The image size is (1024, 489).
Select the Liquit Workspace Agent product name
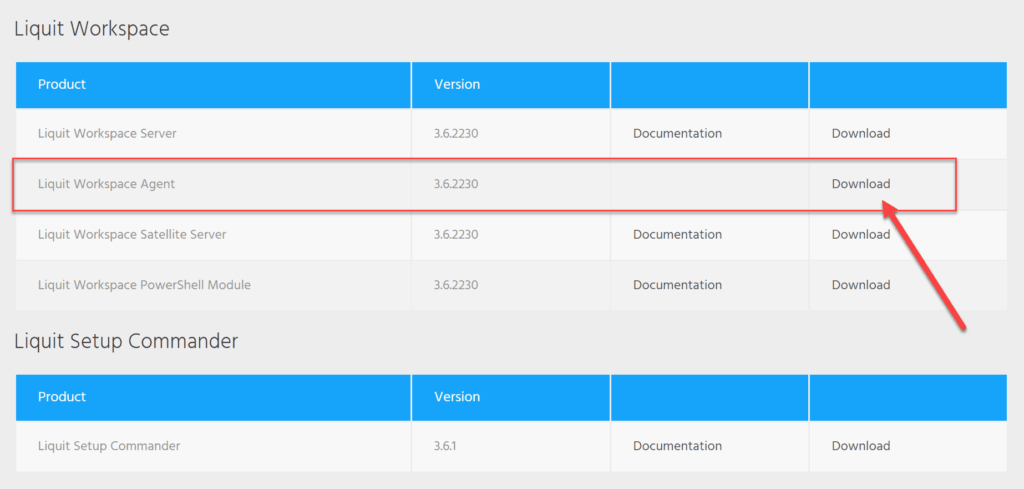(106, 184)
